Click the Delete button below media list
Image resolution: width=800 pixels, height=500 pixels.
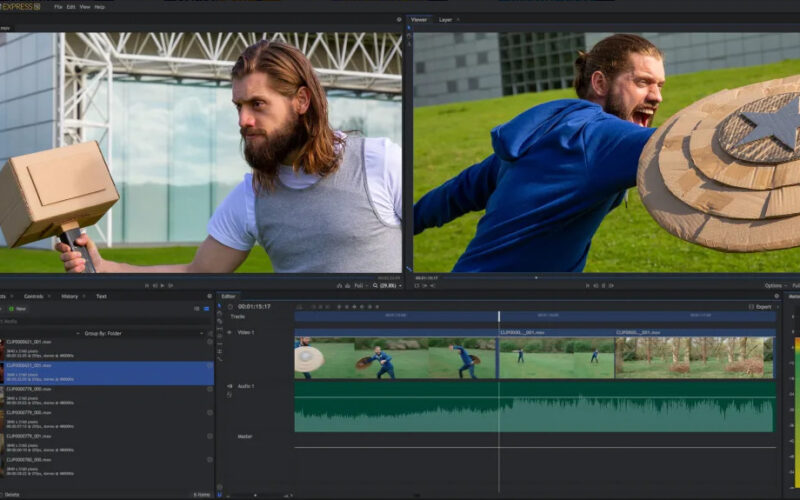[x=12, y=494]
